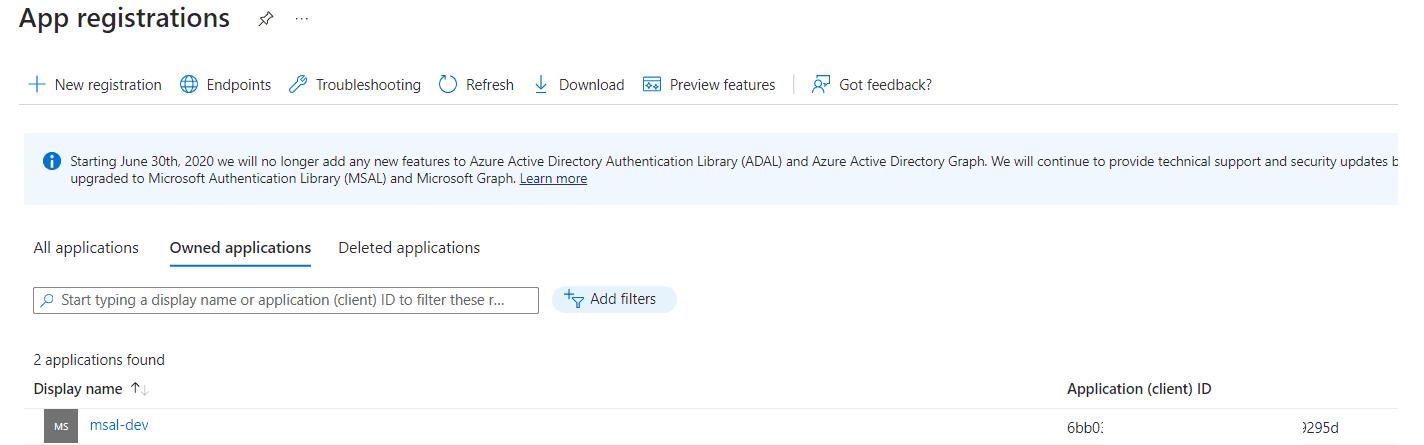1424x445 pixels.
Task: Click the Preview features icon
Action: point(652,85)
